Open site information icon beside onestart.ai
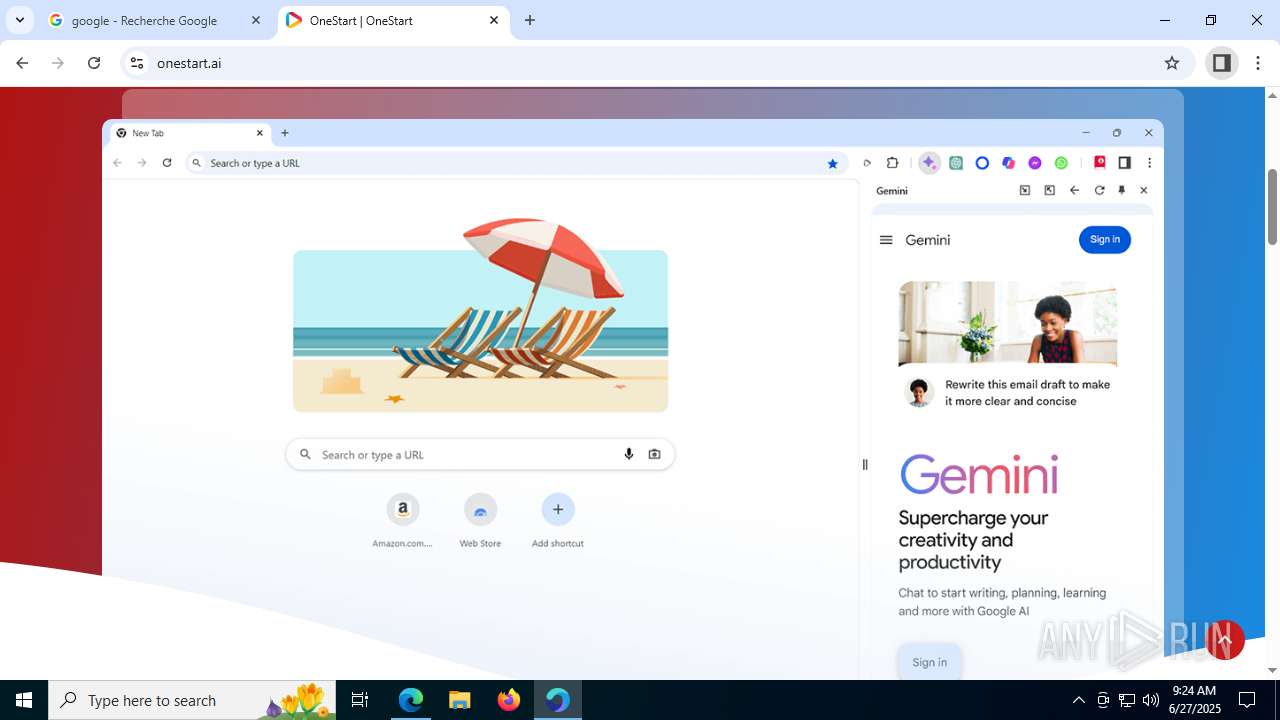Screen dimensions: 1280x720 137,63
